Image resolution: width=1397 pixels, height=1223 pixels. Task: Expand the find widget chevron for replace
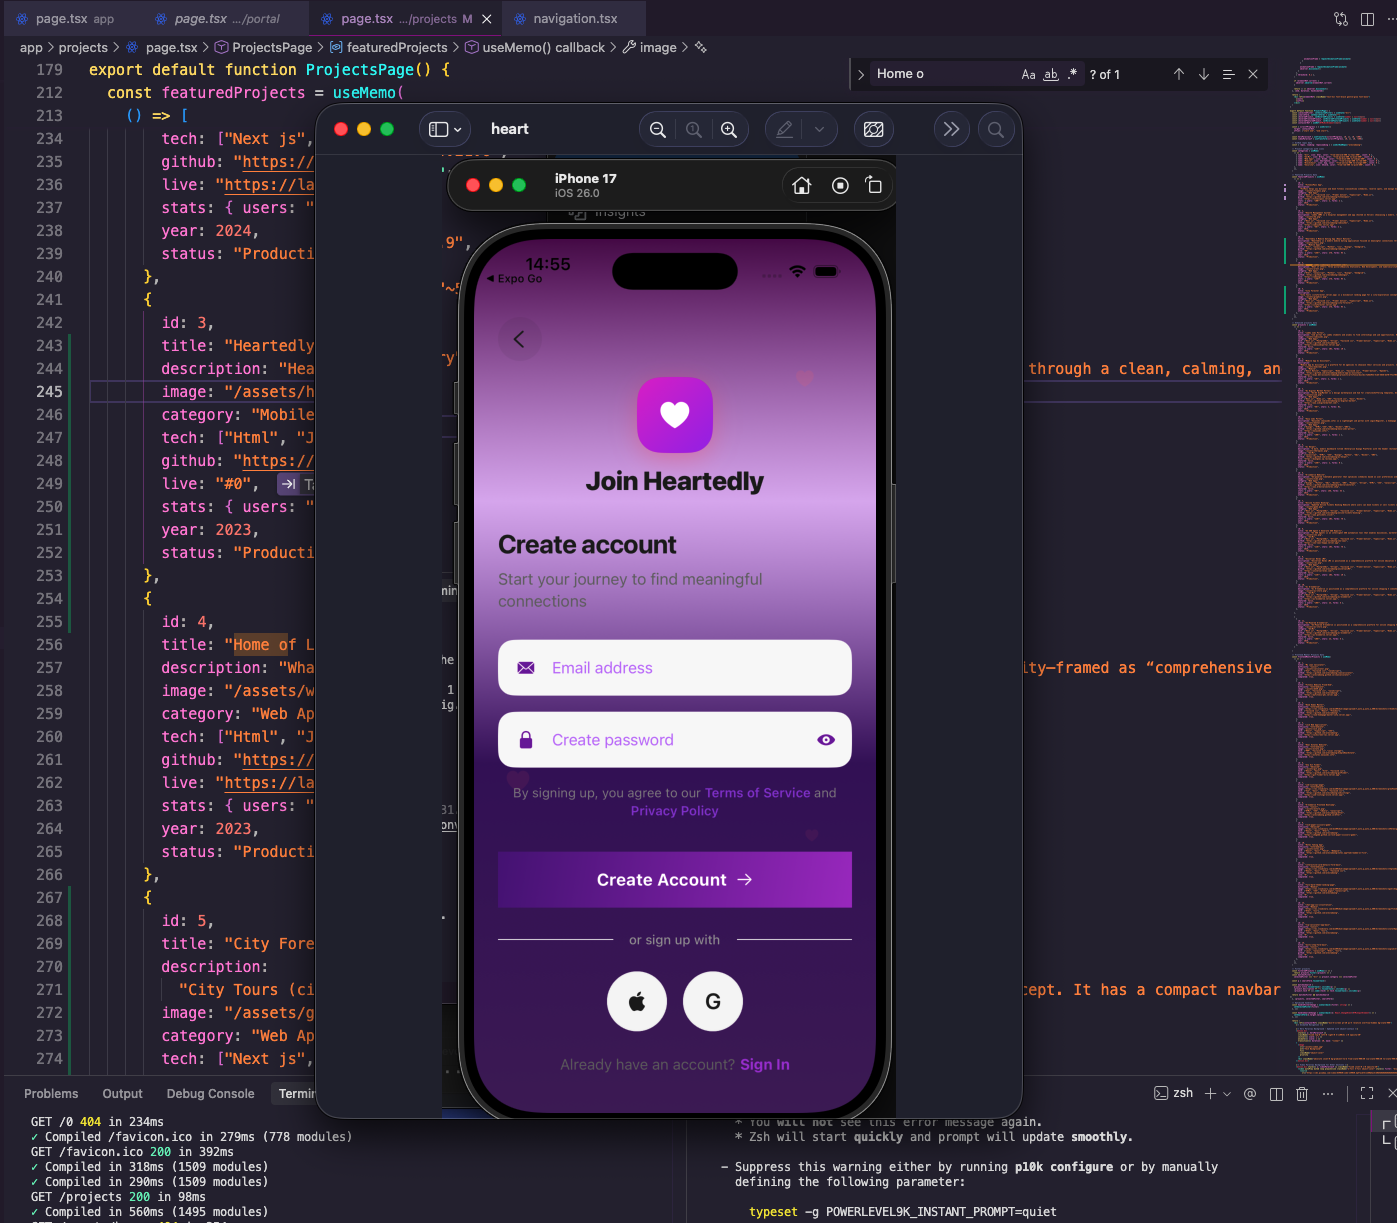coord(861,73)
